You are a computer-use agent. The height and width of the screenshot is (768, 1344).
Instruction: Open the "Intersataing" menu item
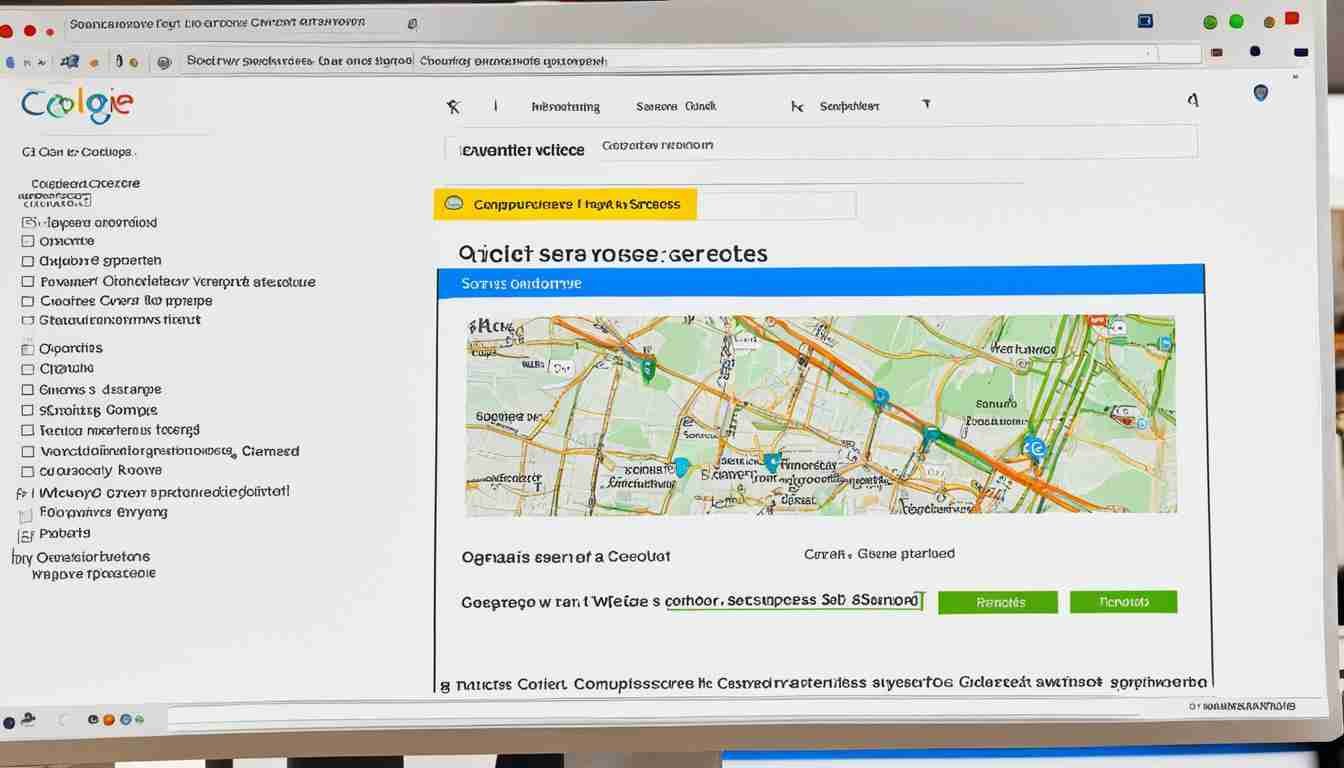coord(566,106)
